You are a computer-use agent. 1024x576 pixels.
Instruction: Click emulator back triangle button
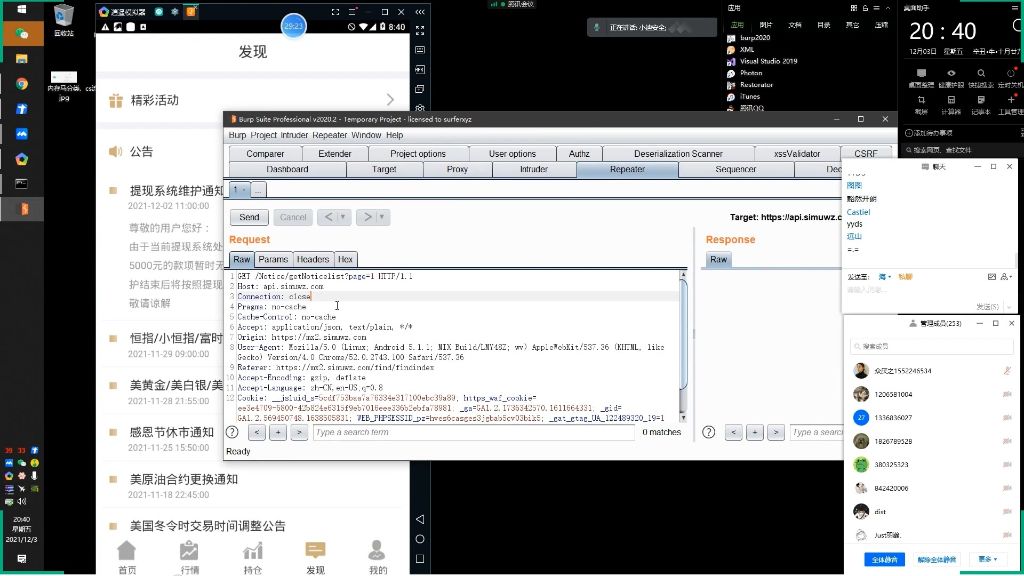click(420, 519)
